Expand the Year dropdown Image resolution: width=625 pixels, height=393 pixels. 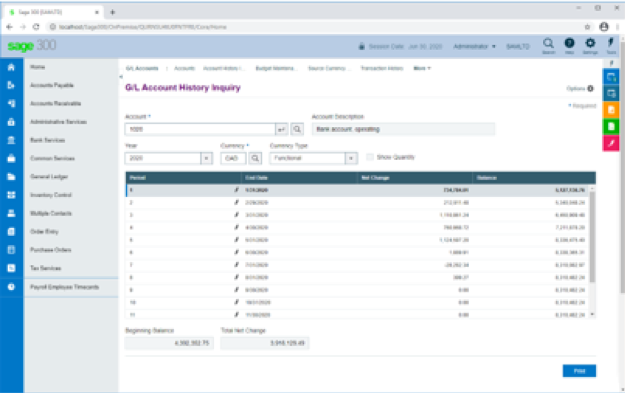[x=206, y=158]
